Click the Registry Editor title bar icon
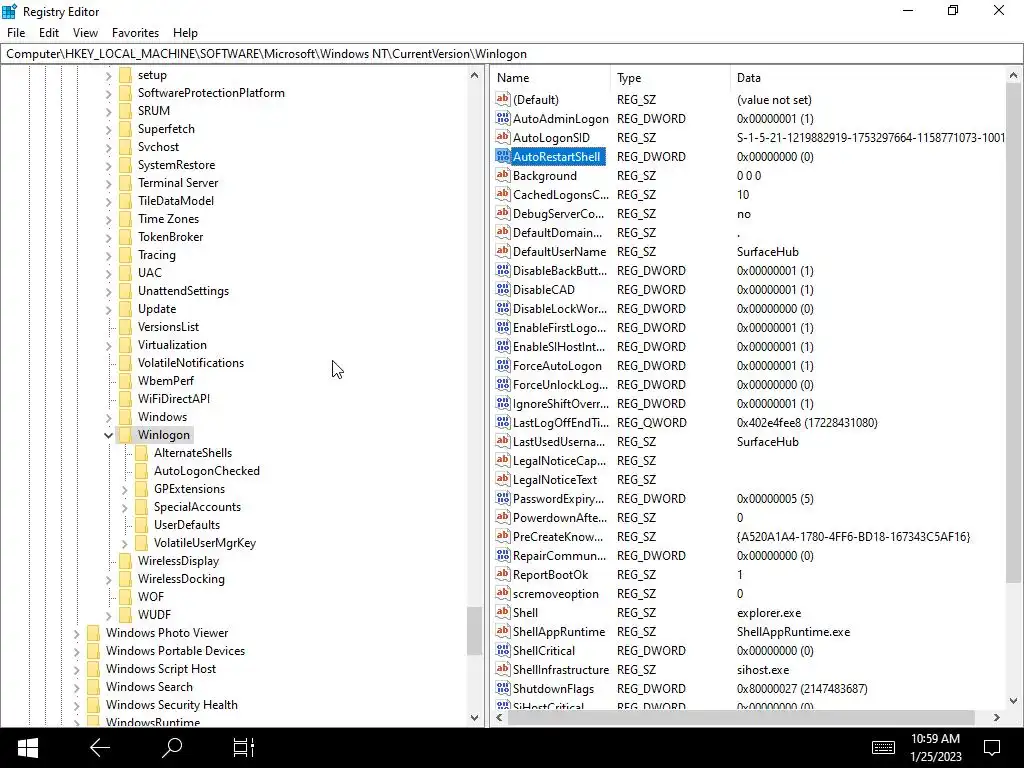 tap(9, 11)
